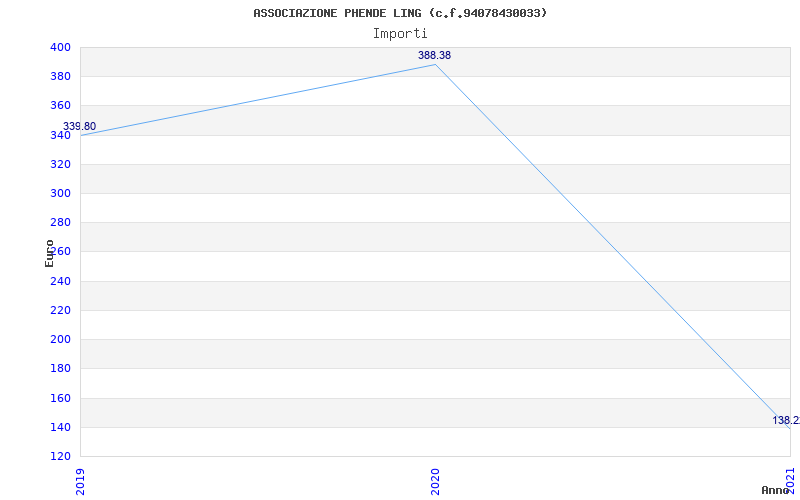Screen dimensions: 800x500
Task: Select the 339.80 data label
Action: [x=79, y=127]
